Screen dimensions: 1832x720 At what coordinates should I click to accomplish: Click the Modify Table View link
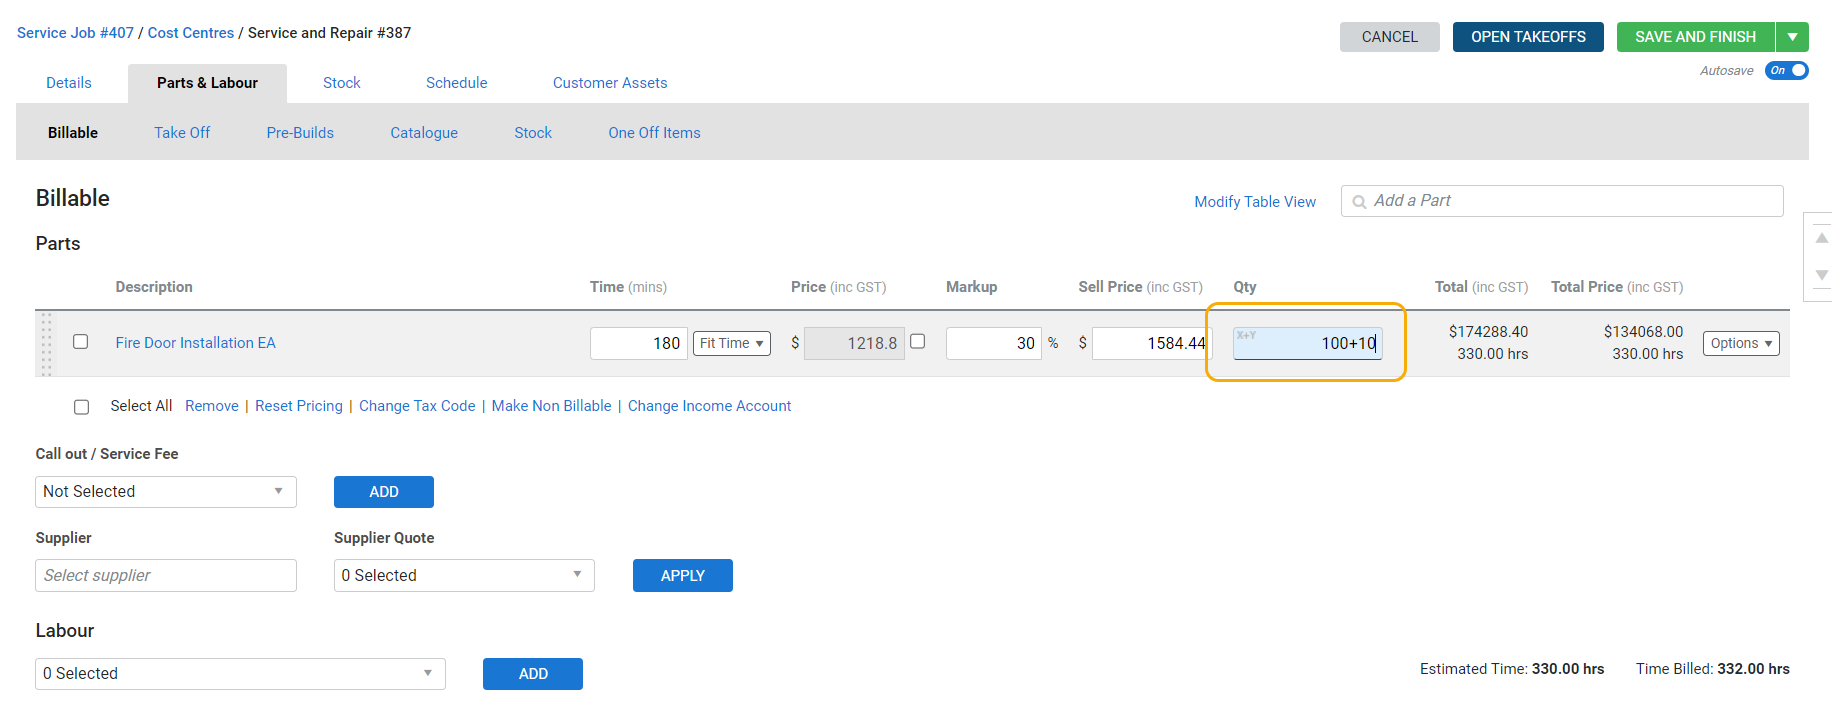click(1254, 202)
